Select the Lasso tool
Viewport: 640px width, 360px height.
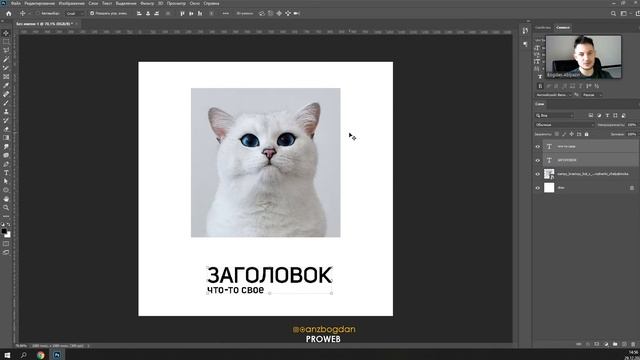6,50
